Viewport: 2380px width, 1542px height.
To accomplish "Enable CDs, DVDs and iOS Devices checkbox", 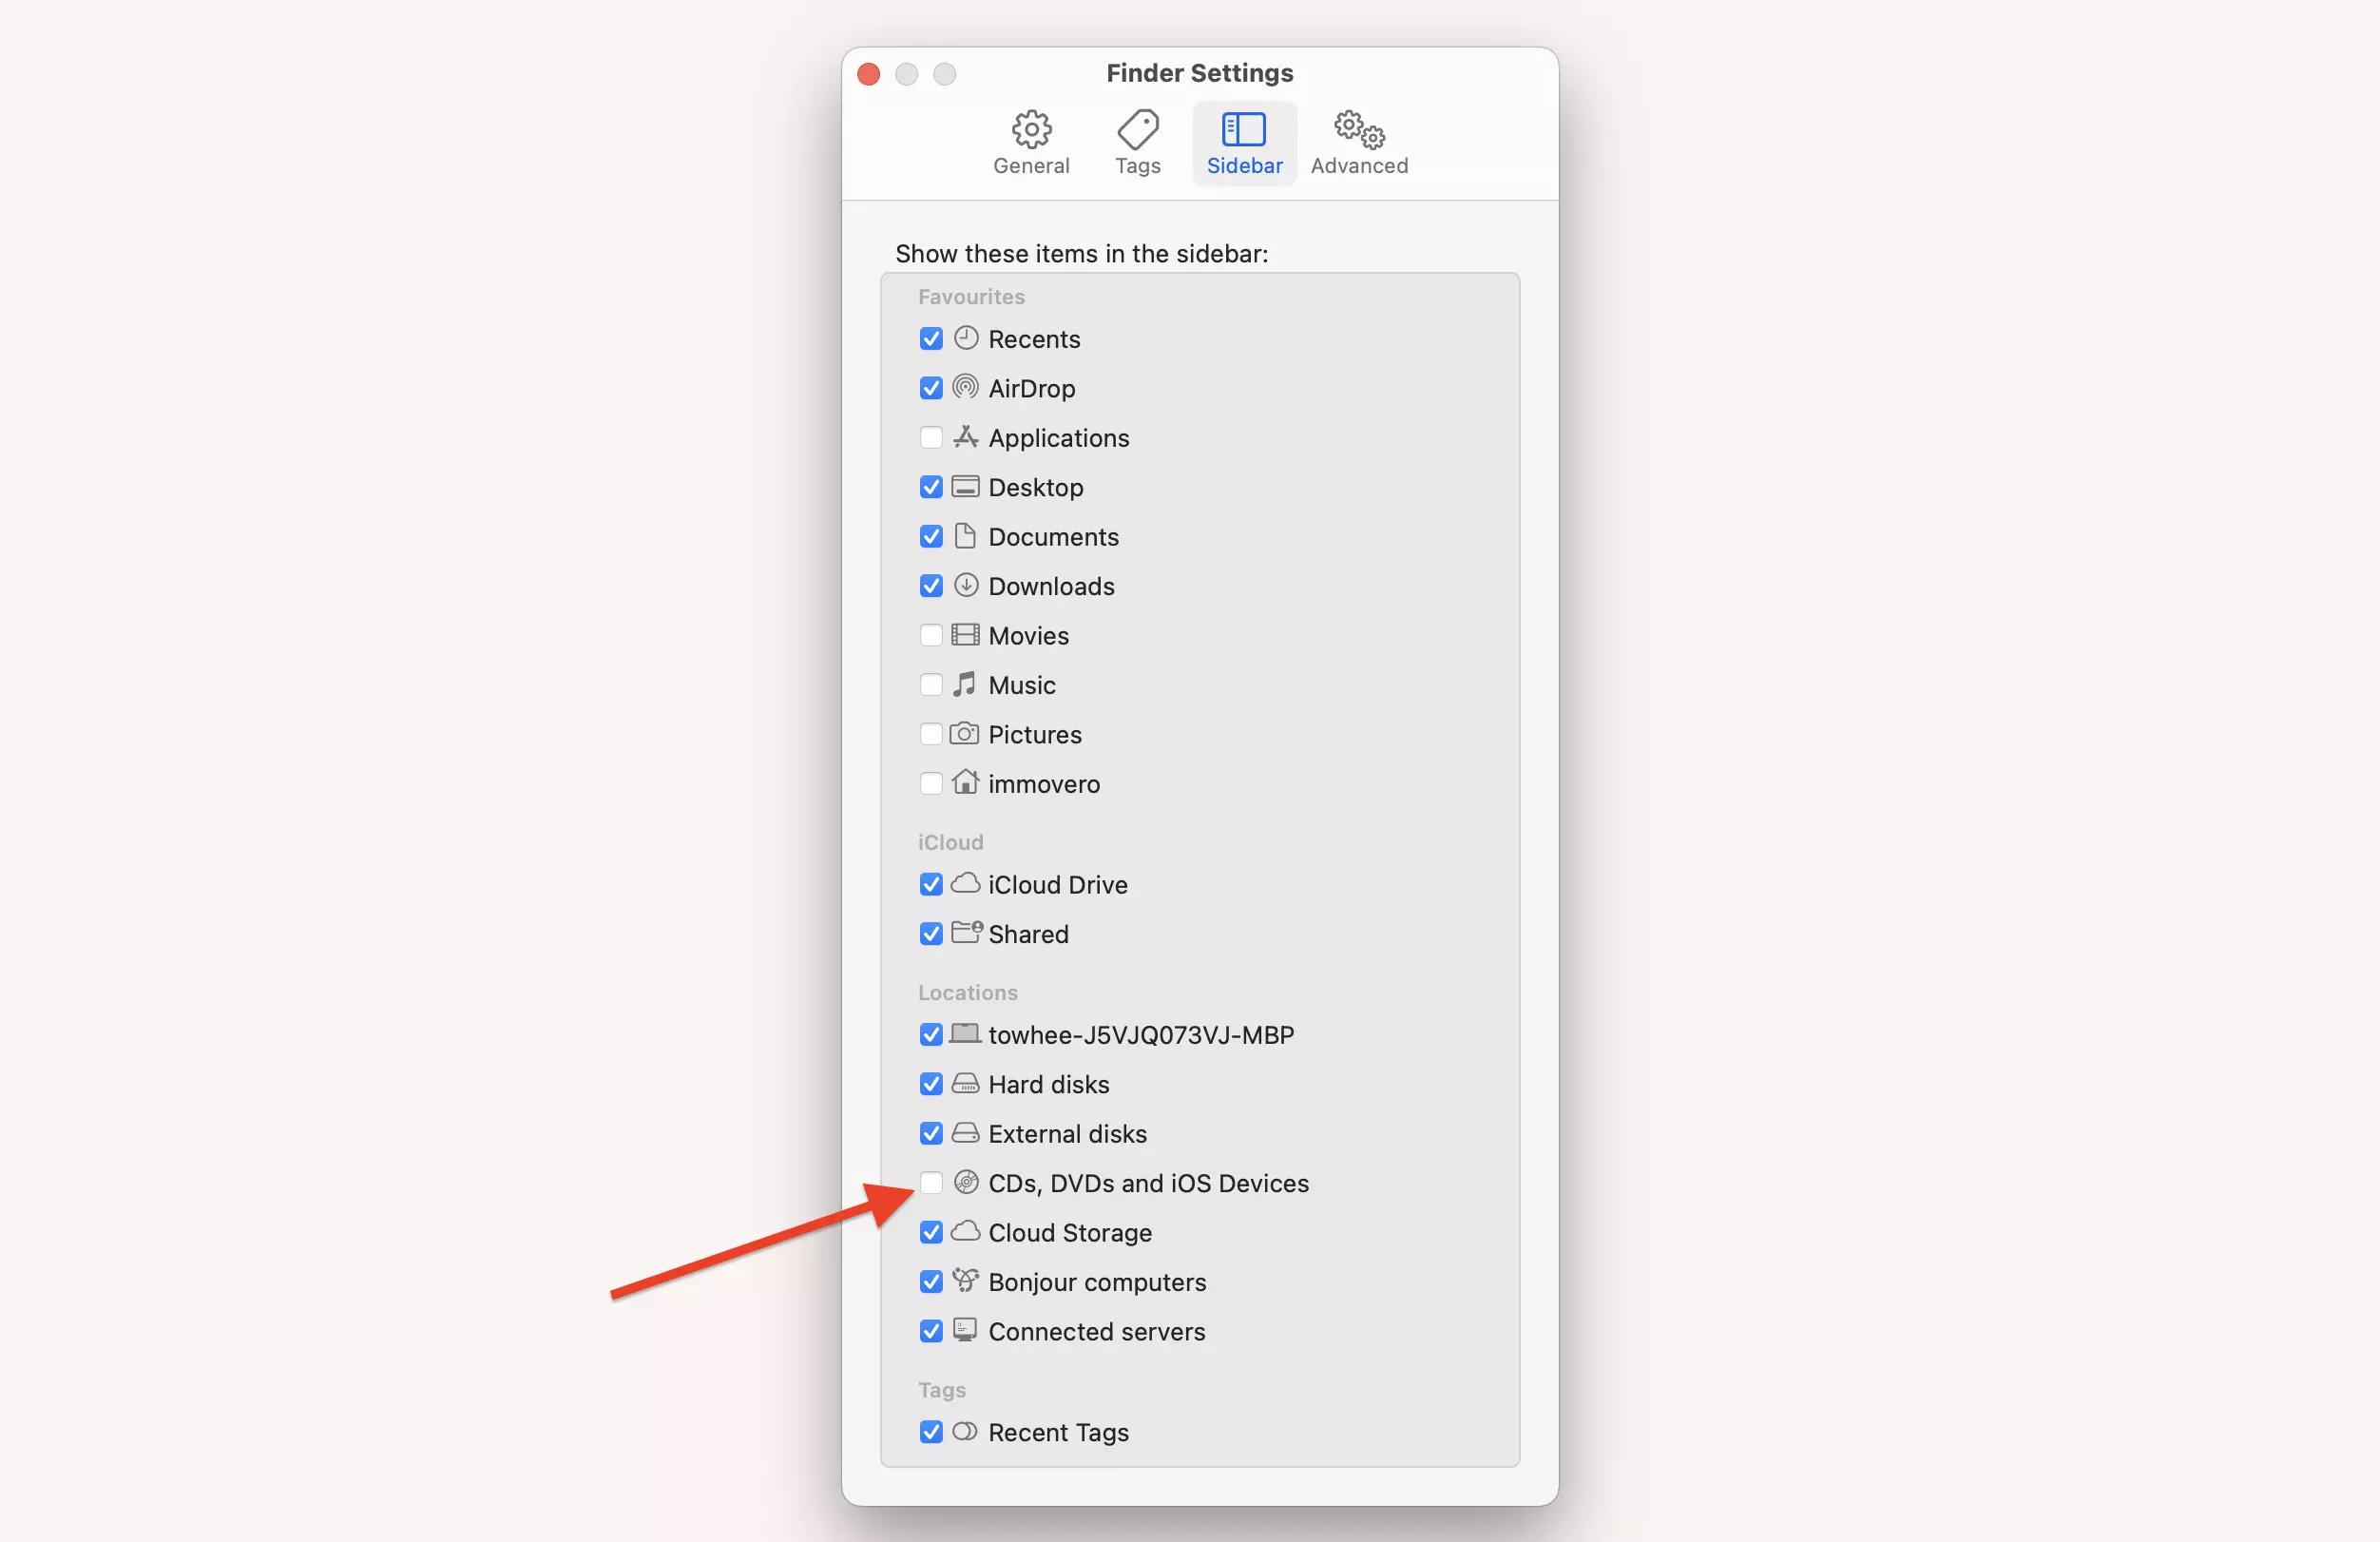I will [930, 1183].
